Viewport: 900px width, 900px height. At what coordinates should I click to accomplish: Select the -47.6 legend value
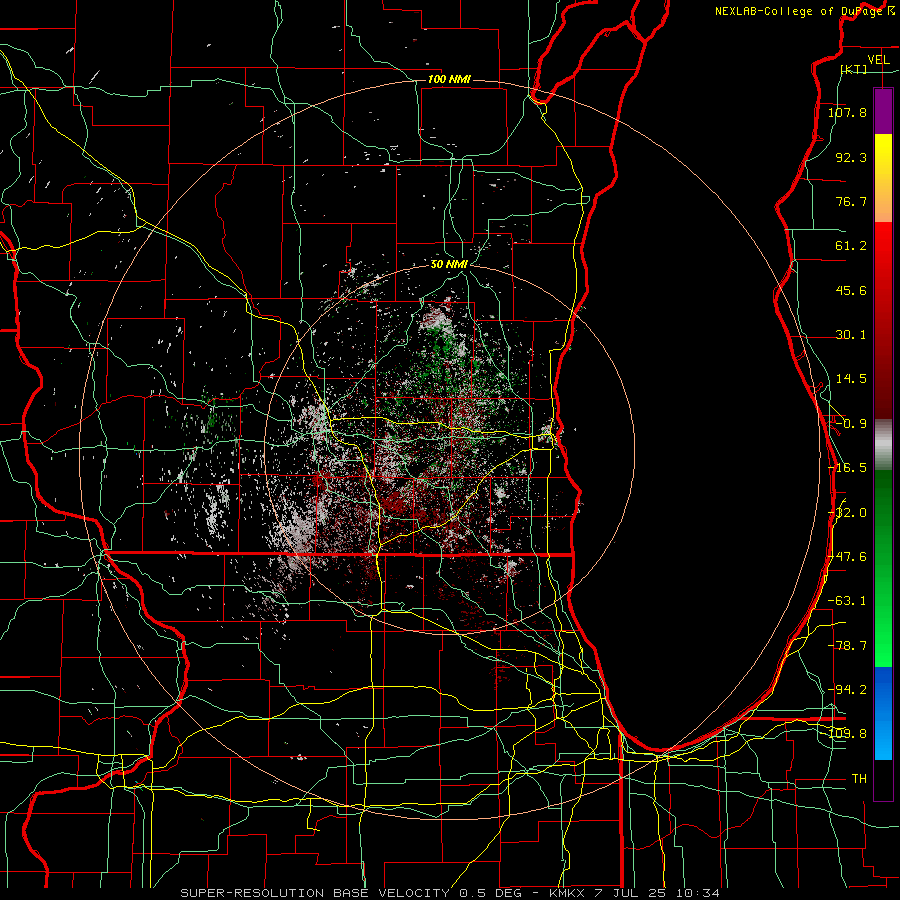[x=847, y=557]
